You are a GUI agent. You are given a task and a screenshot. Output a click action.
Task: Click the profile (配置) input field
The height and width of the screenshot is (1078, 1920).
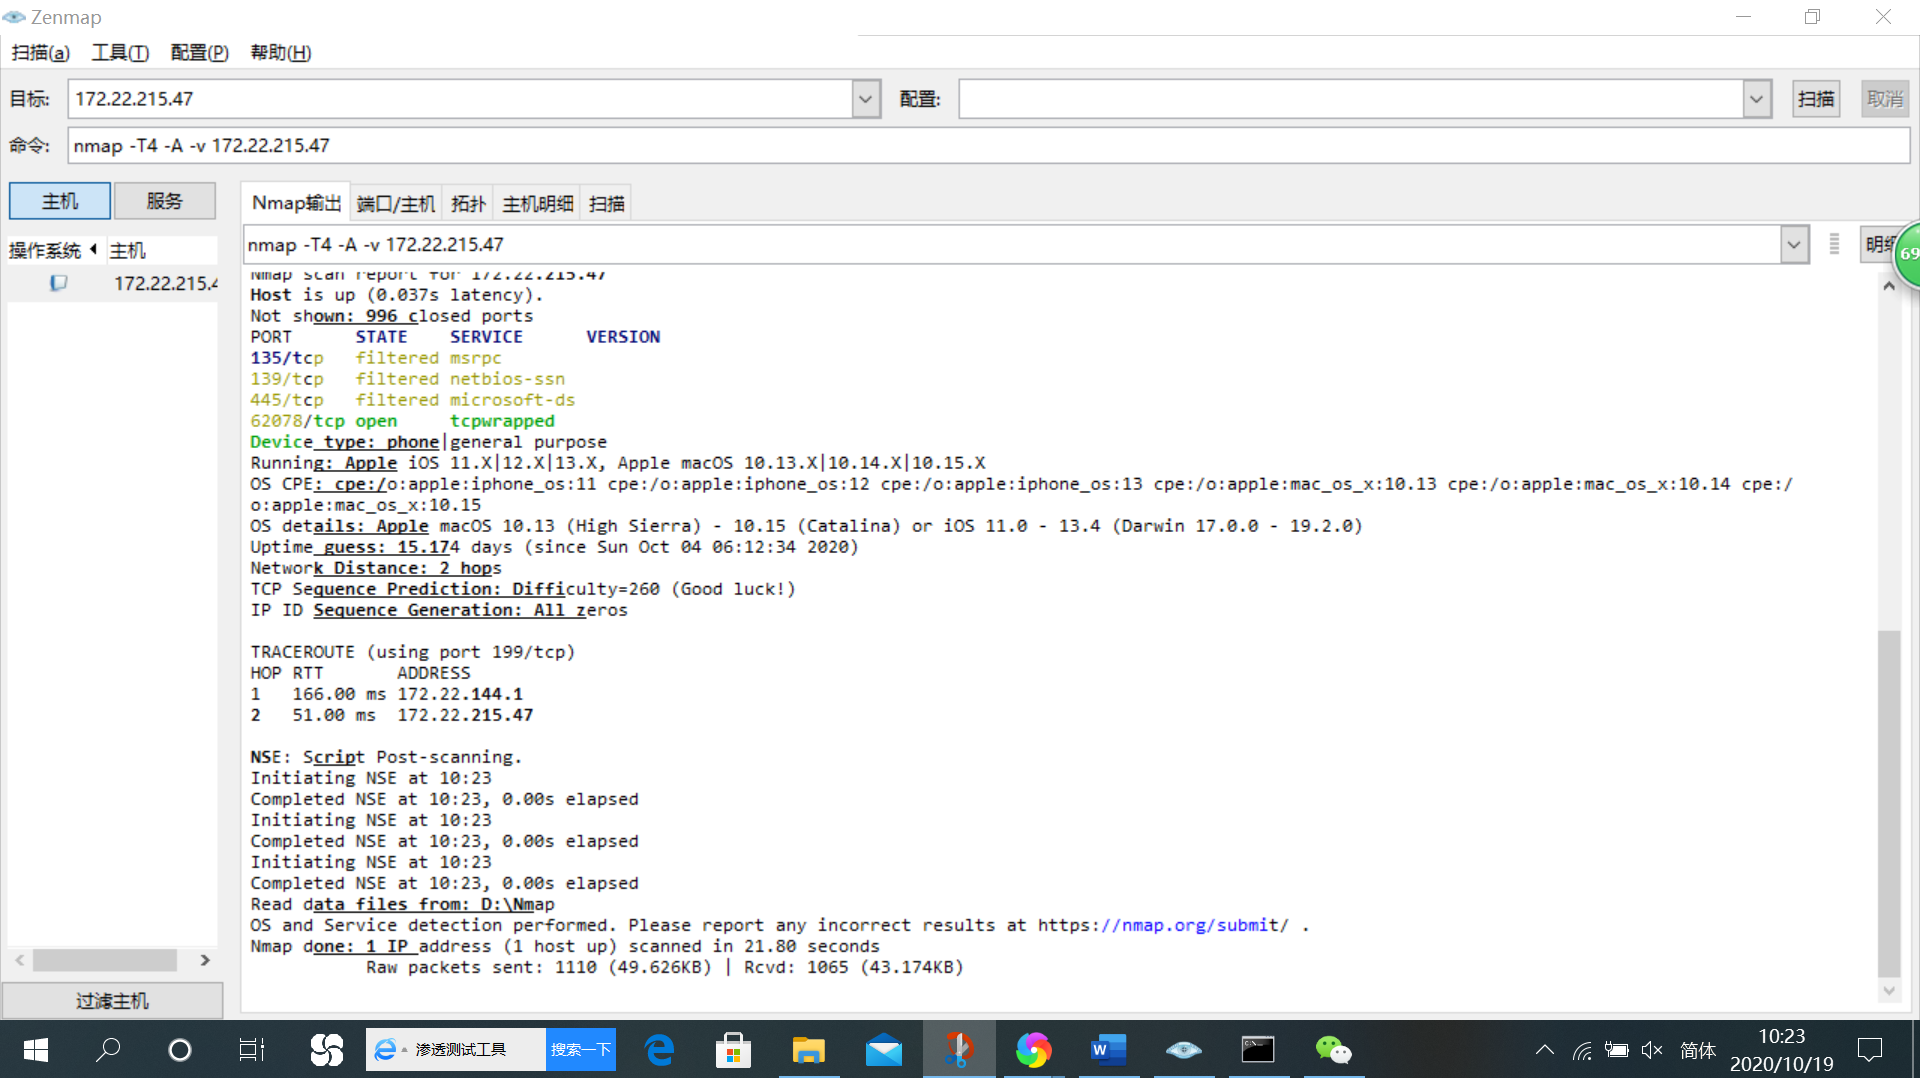tap(1352, 99)
